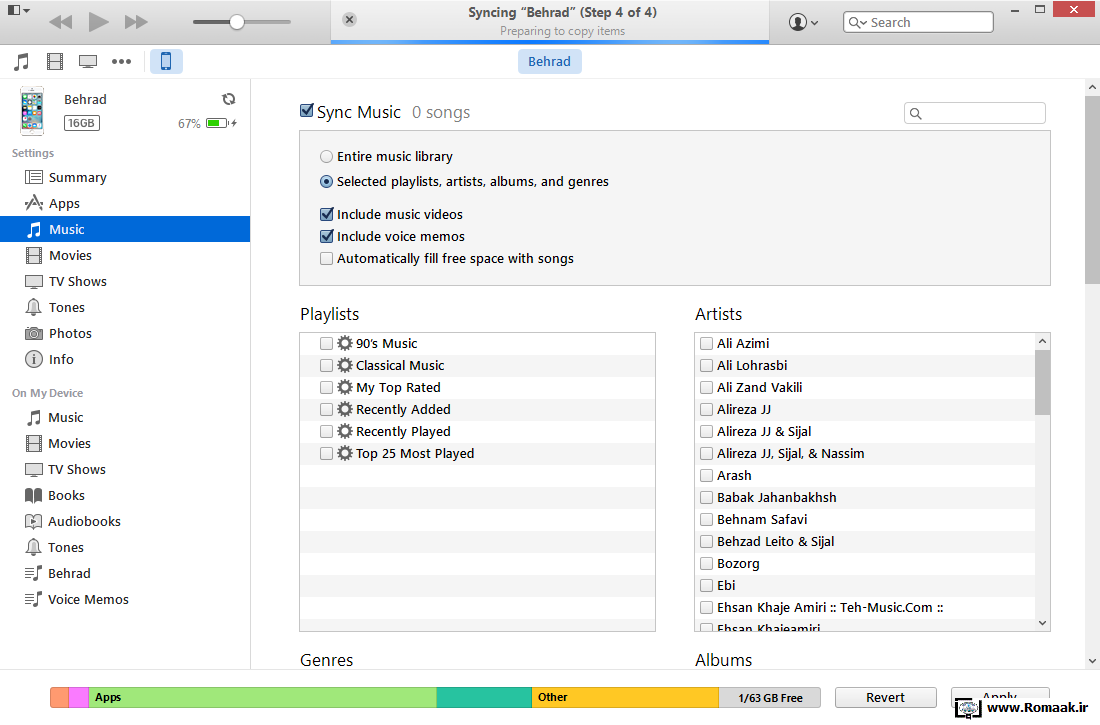Toggle the Sync Music checkbox
Screen dimensions: 1100x725
click(307, 111)
